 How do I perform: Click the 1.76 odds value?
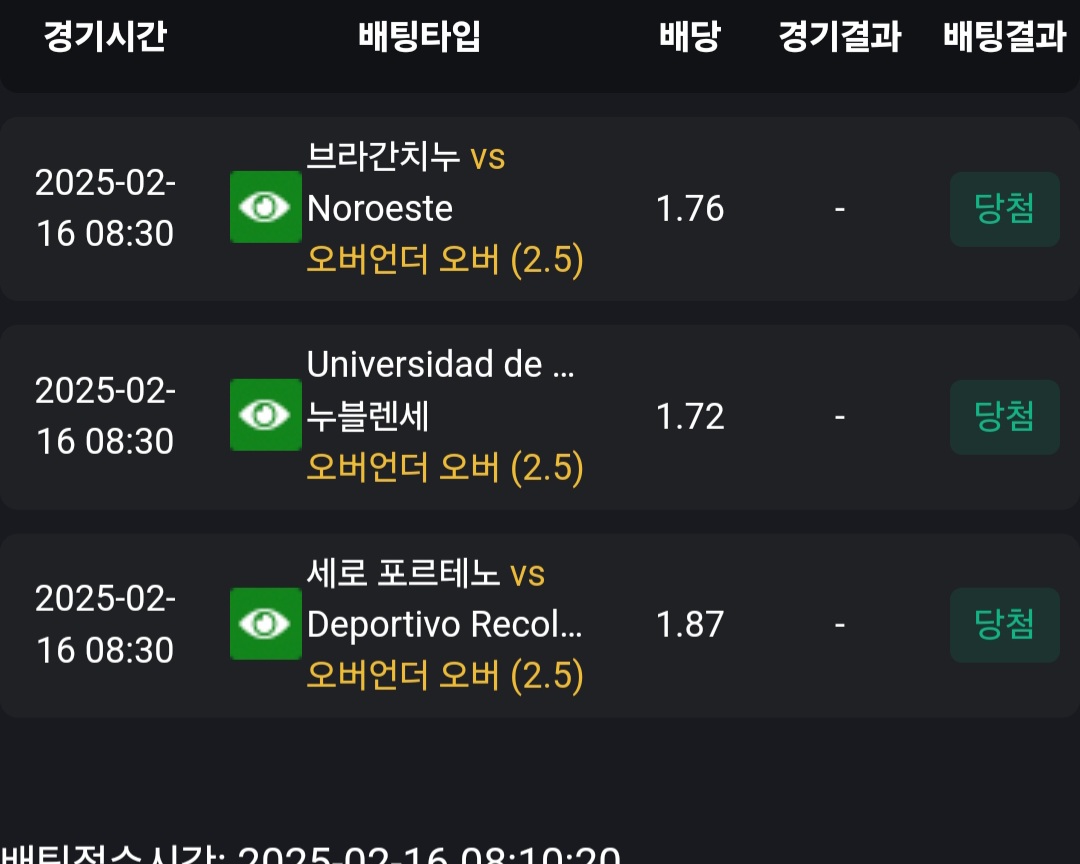(x=690, y=209)
